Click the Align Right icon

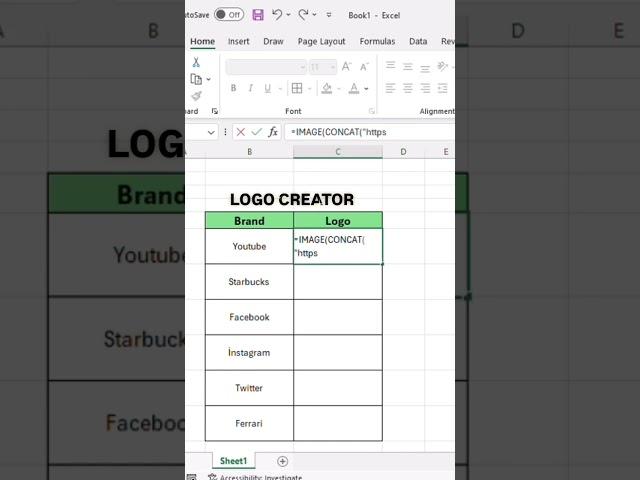[x=425, y=88]
